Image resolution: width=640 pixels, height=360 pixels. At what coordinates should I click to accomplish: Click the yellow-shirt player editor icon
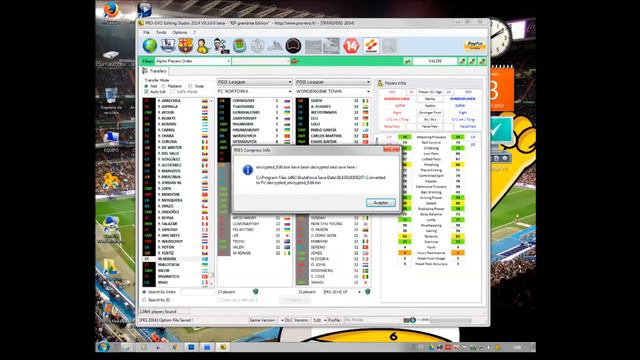202,46
